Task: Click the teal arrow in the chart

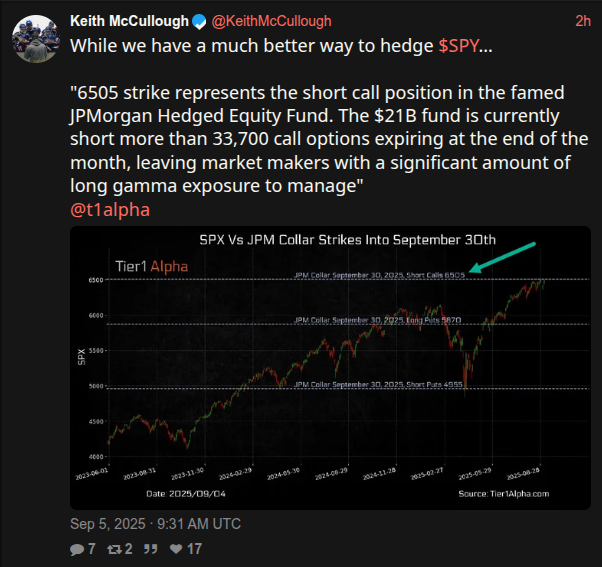Action: point(502,258)
